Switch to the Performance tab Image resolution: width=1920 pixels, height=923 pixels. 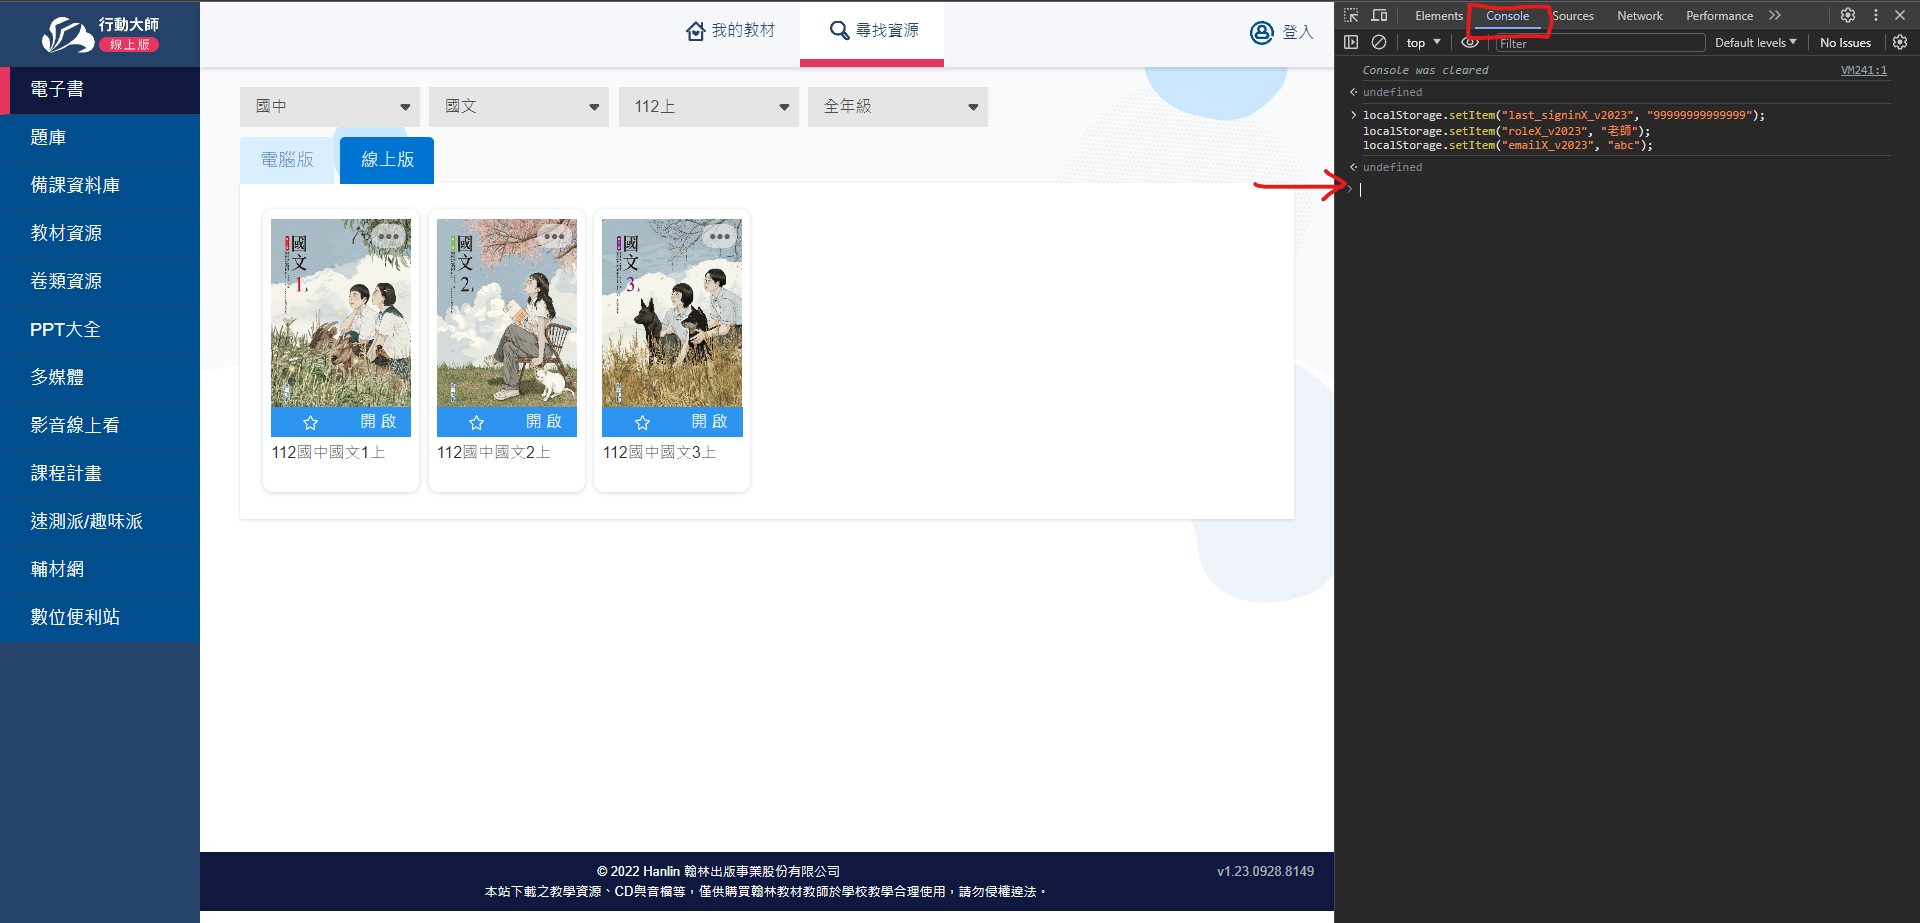coord(1719,15)
